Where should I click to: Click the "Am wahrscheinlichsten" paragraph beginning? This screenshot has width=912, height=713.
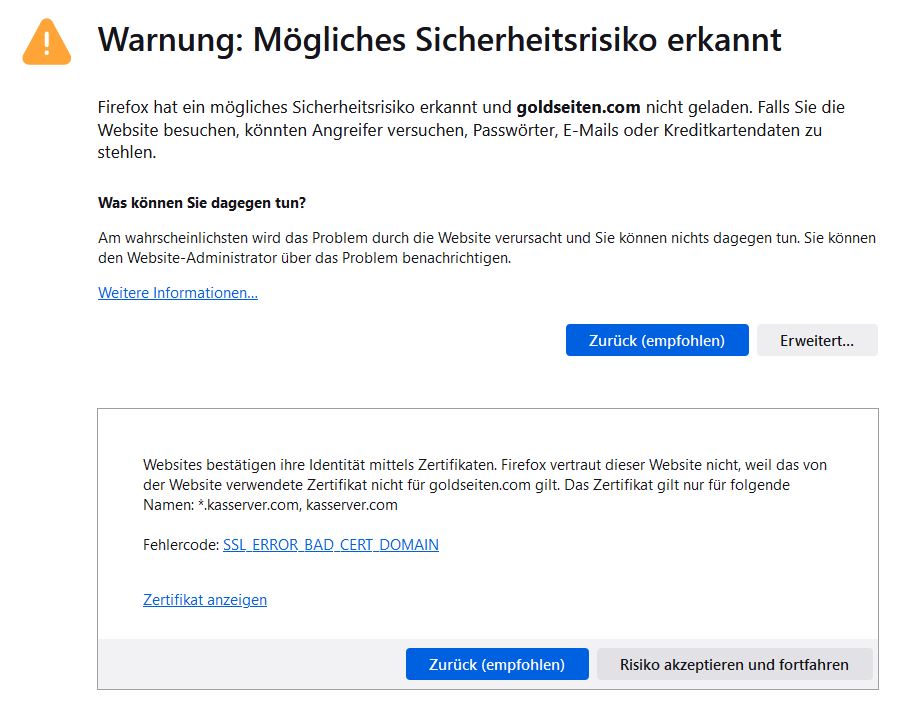(170, 238)
